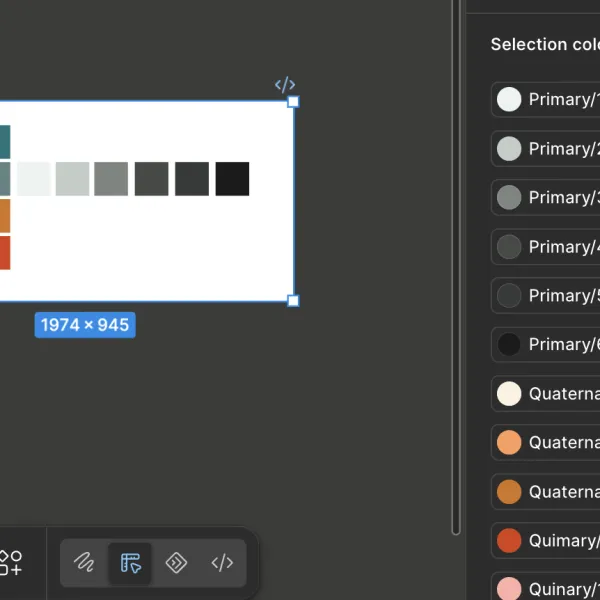The width and height of the screenshot is (600, 600).
Task: Select the medium gray square on canvas
Action: [x=111, y=179]
